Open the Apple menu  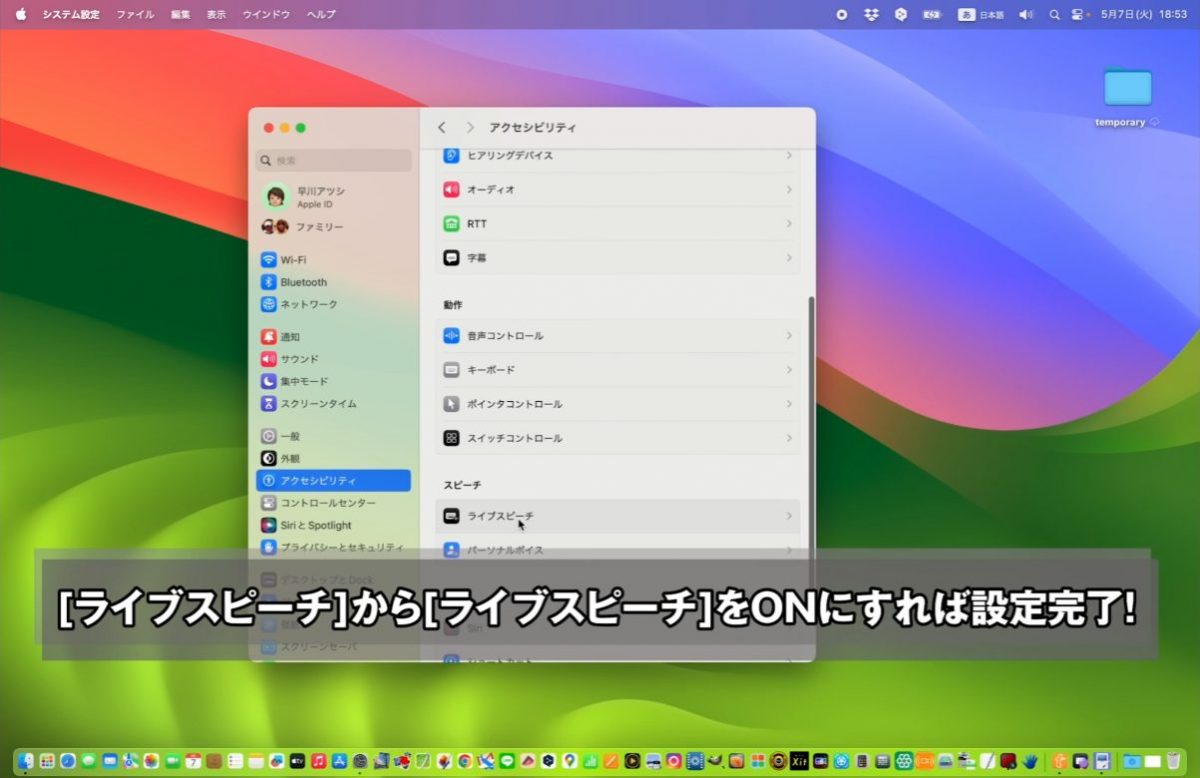click(x=20, y=15)
